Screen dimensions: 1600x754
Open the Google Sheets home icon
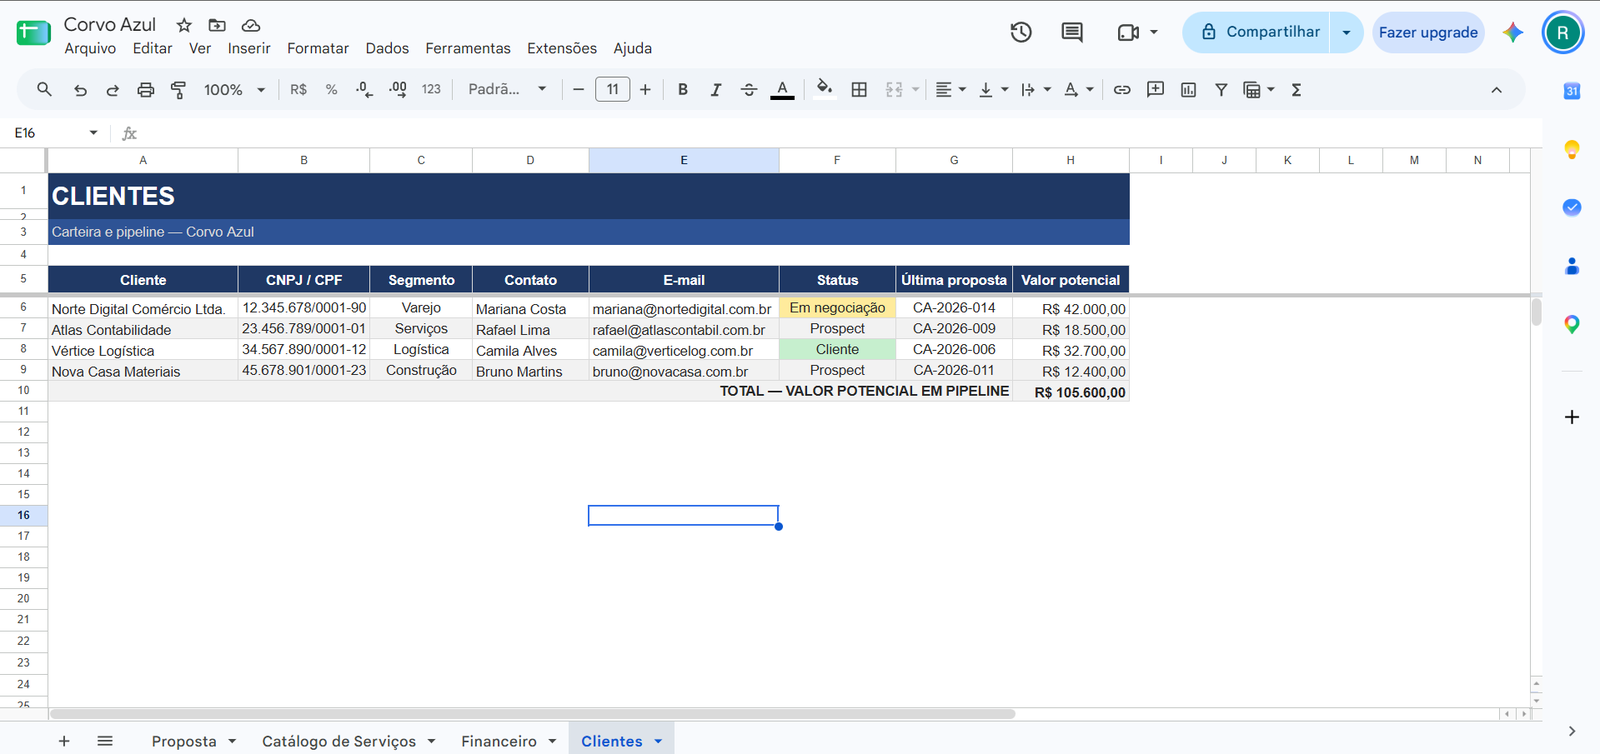coord(33,33)
